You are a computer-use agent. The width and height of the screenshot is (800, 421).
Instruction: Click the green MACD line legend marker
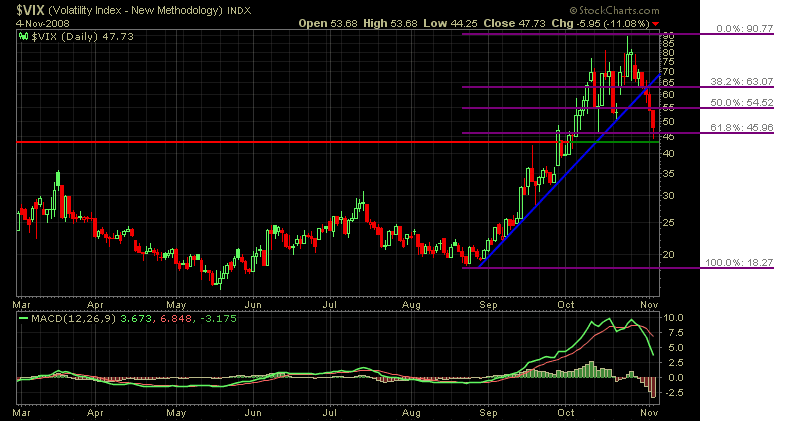pyautogui.click(x=23, y=318)
